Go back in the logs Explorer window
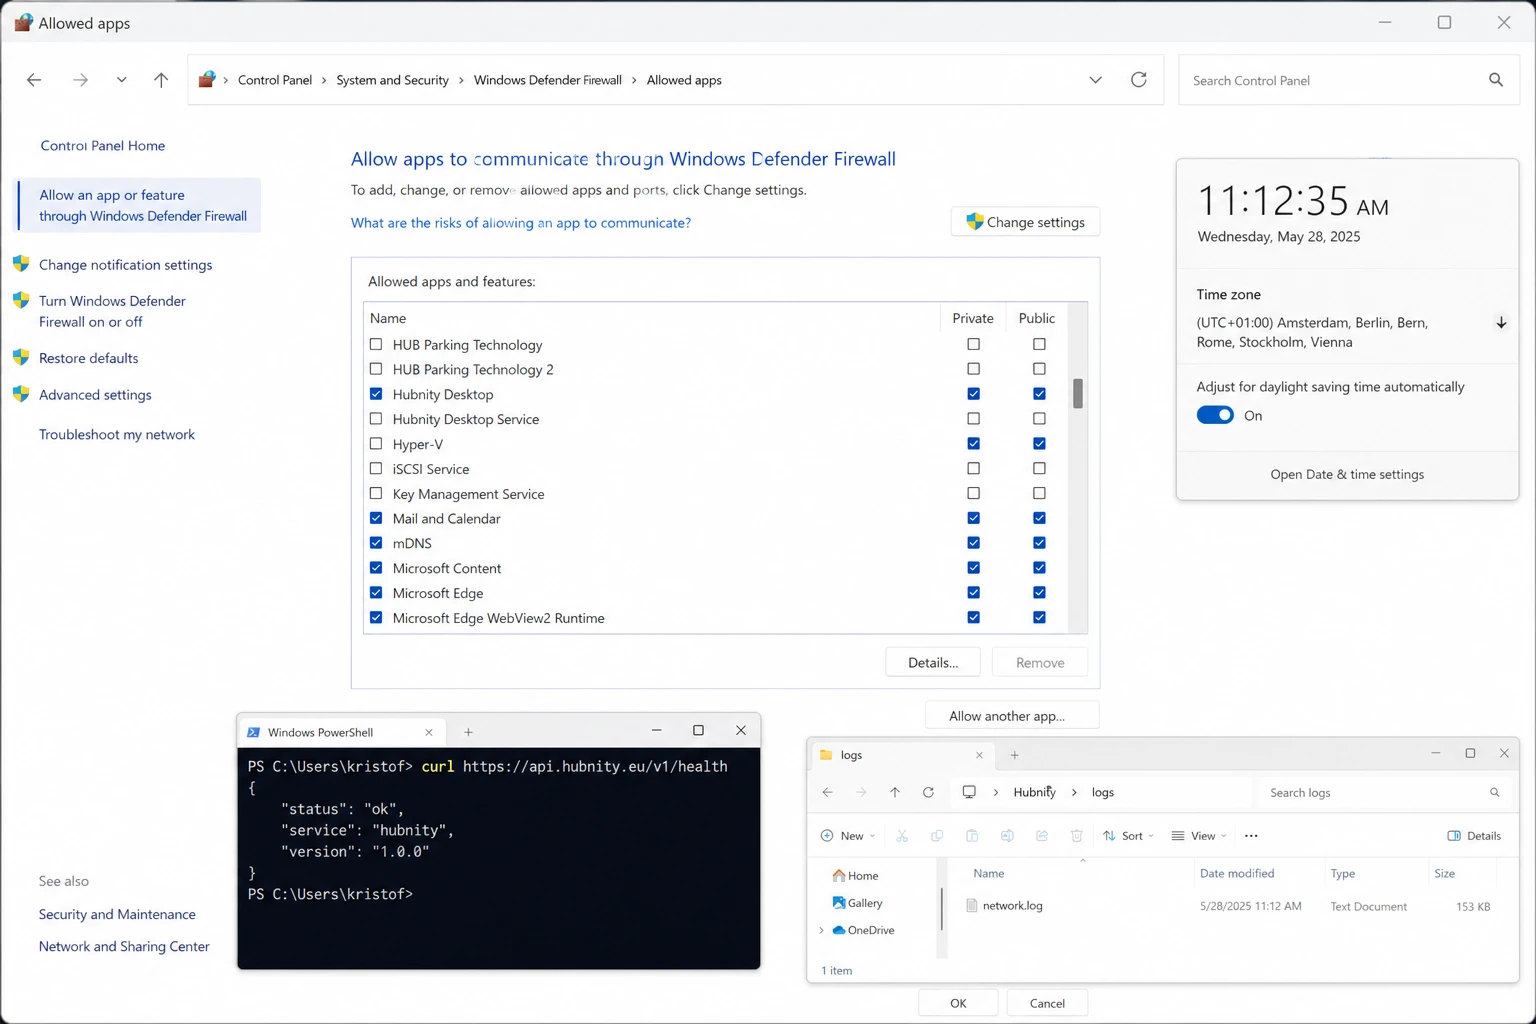The width and height of the screenshot is (1536, 1024). tap(827, 792)
